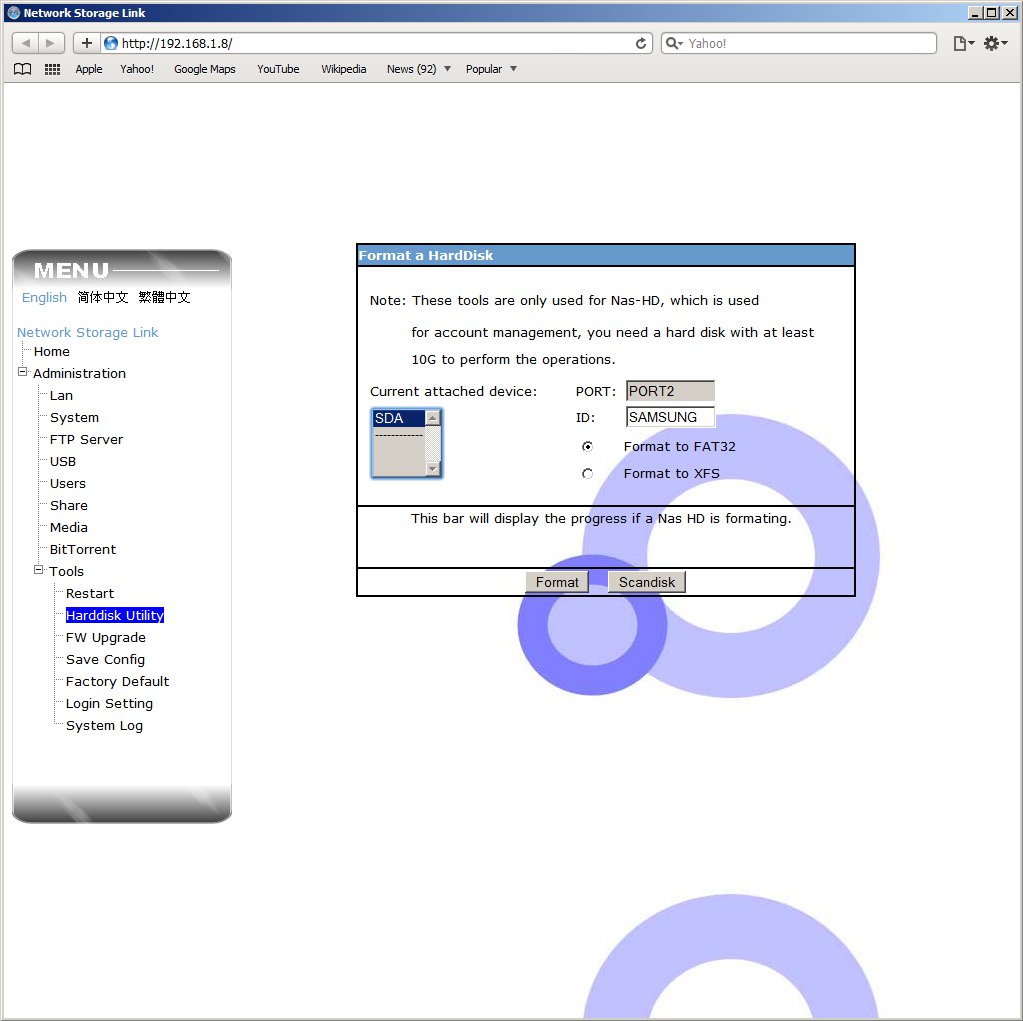This screenshot has height=1021, width=1023.
Task: Click the globe site icon in address bar
Action: click(111, 43)
